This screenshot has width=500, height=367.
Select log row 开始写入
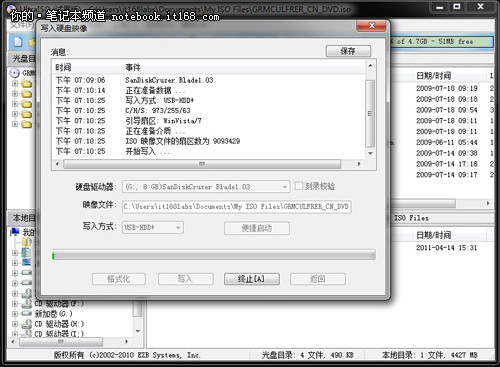pos(147,151)
